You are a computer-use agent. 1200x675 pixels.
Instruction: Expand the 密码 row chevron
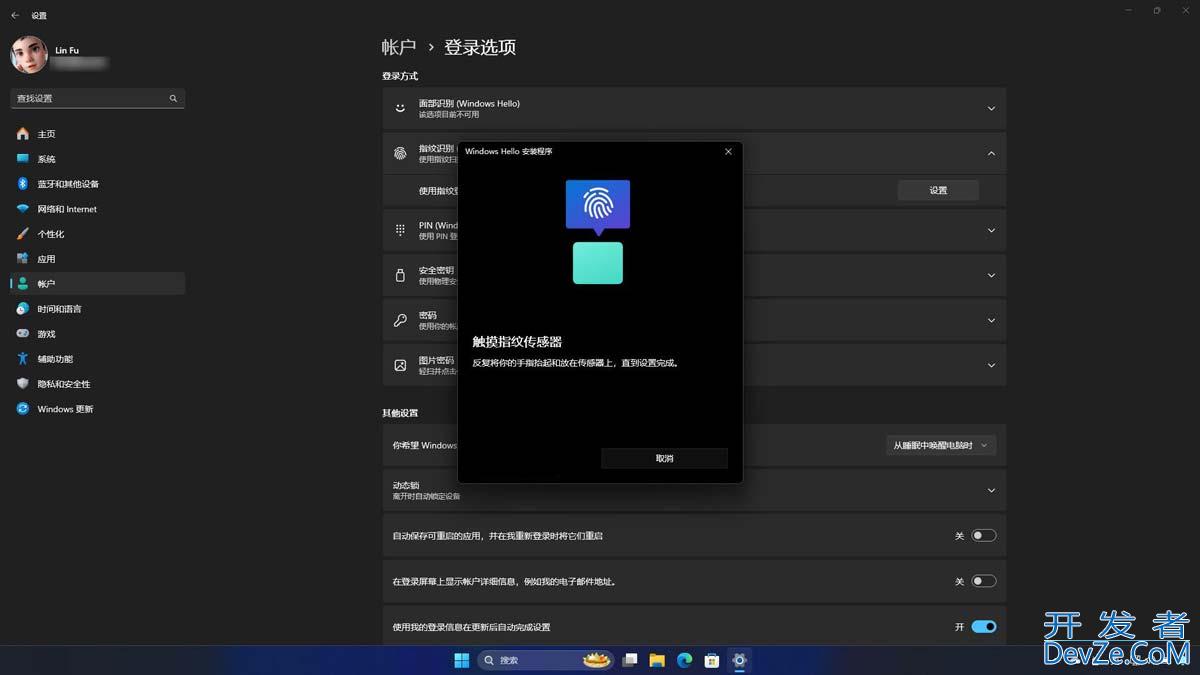(991, 320)
